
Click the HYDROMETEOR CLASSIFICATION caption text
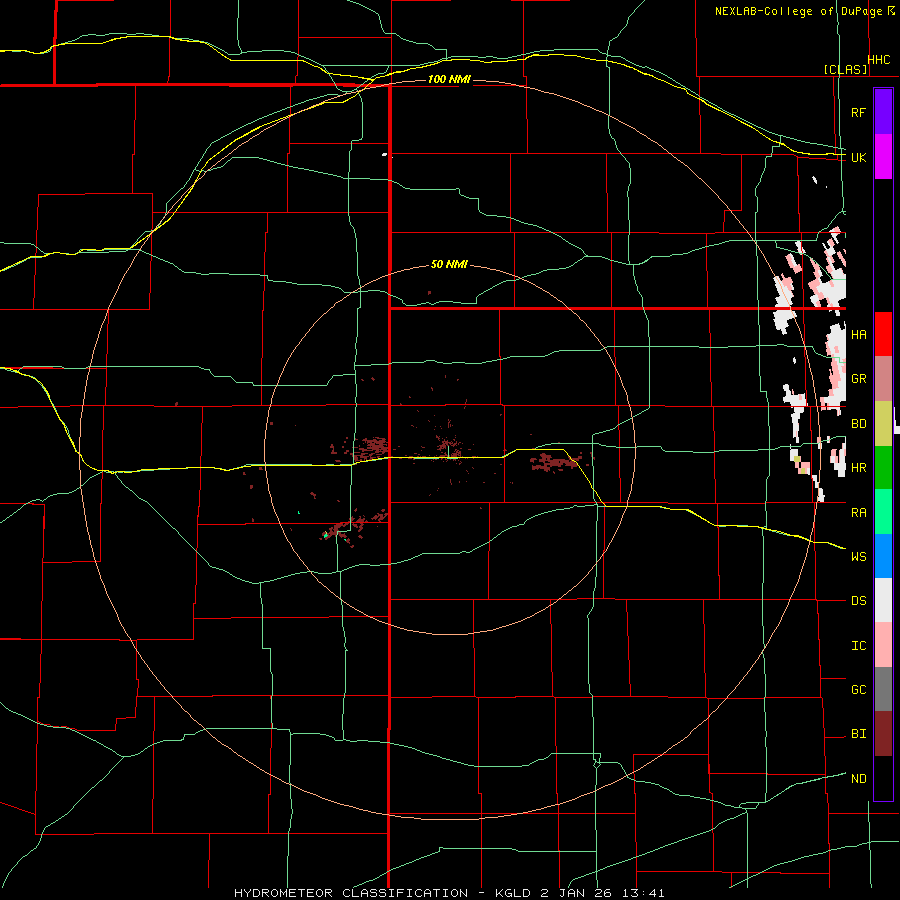[350, 893]
